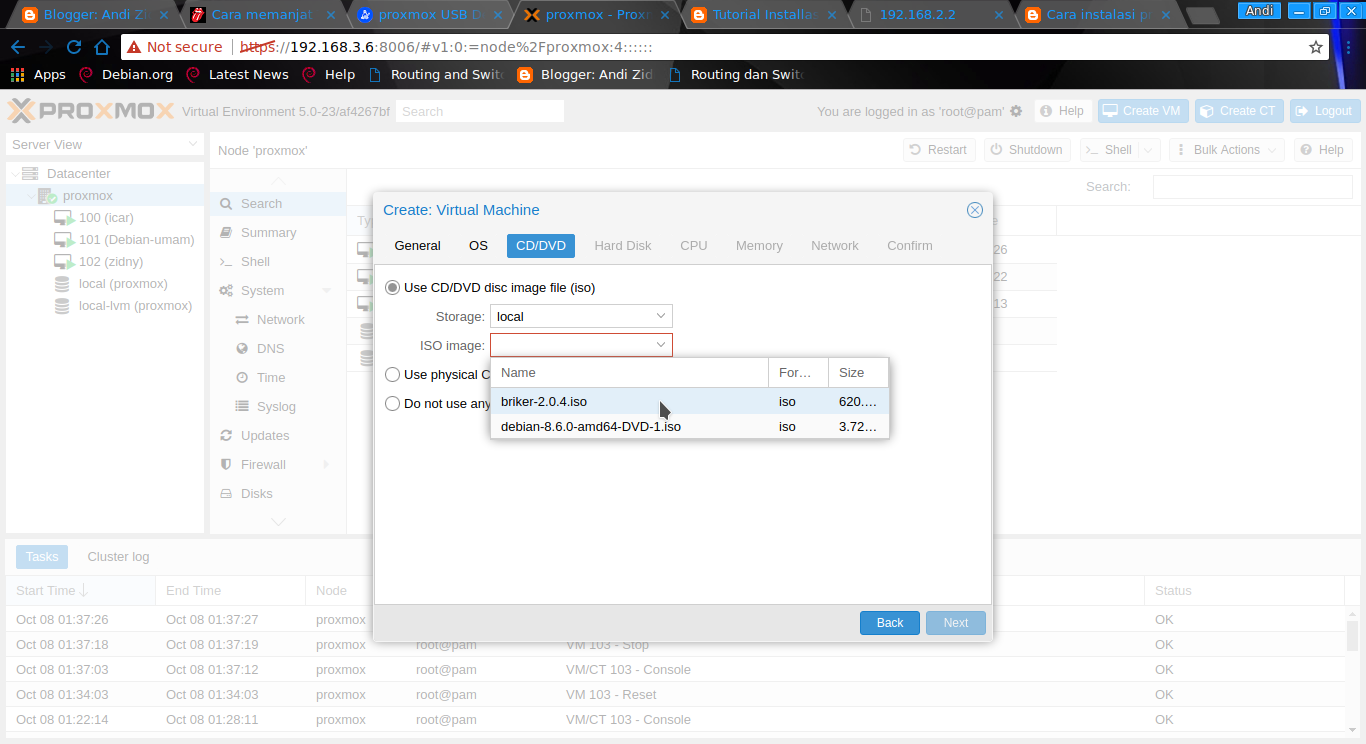Viewport: 1366px width, 744px height.
Task: Switch to the Hard Disk tab
Action: point(622,245)
